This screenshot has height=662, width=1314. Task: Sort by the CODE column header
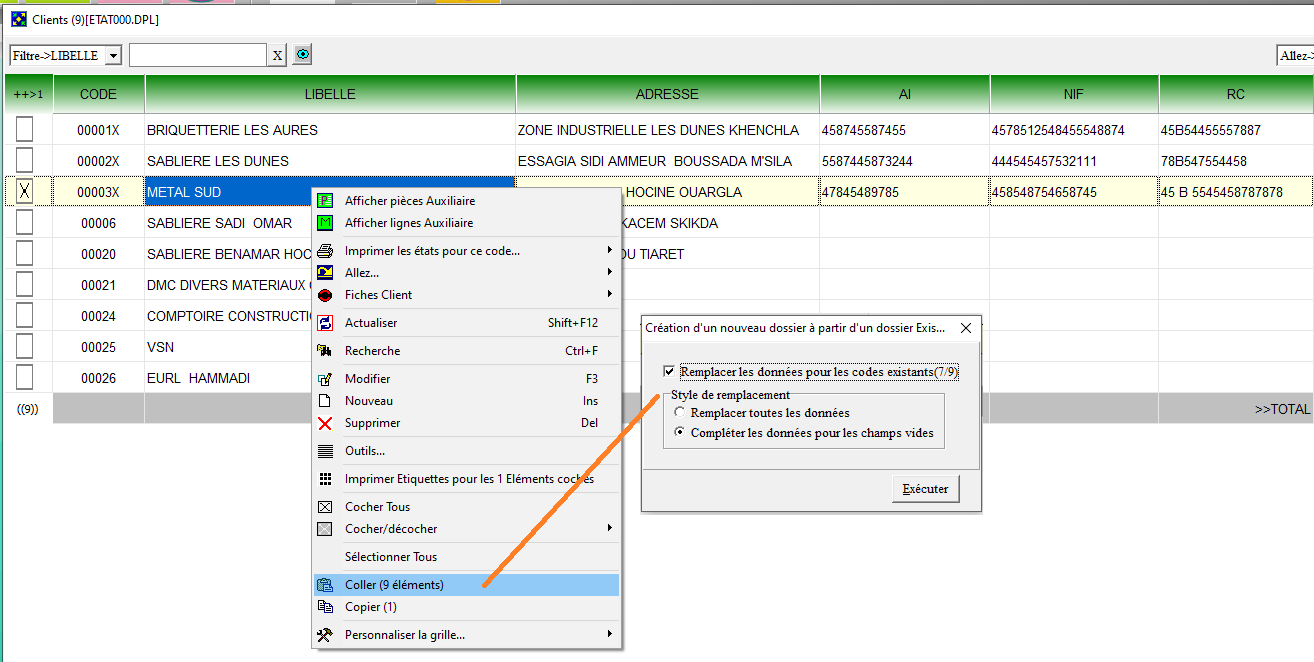pos(99,95)
